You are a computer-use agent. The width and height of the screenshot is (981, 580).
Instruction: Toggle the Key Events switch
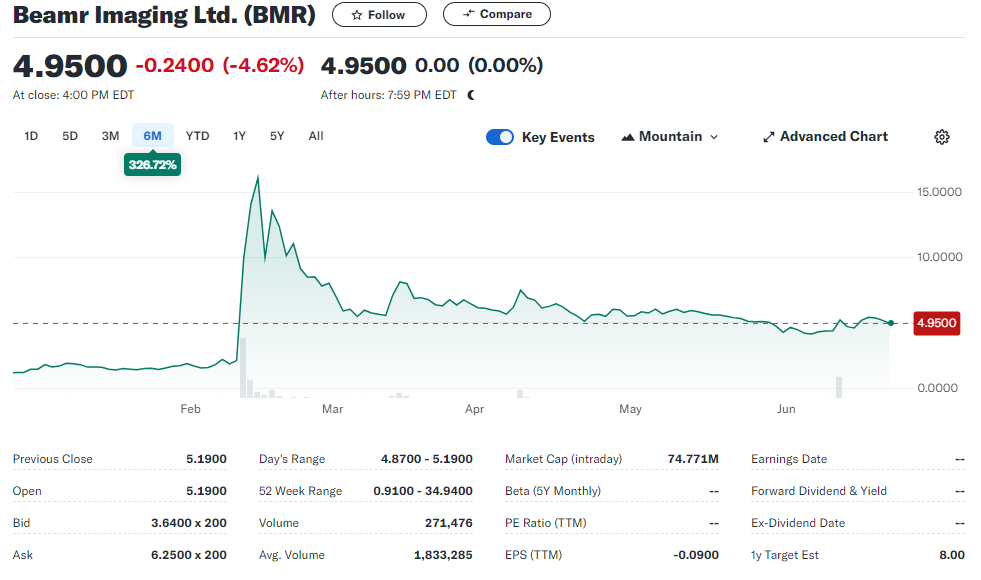coord(500,137)
